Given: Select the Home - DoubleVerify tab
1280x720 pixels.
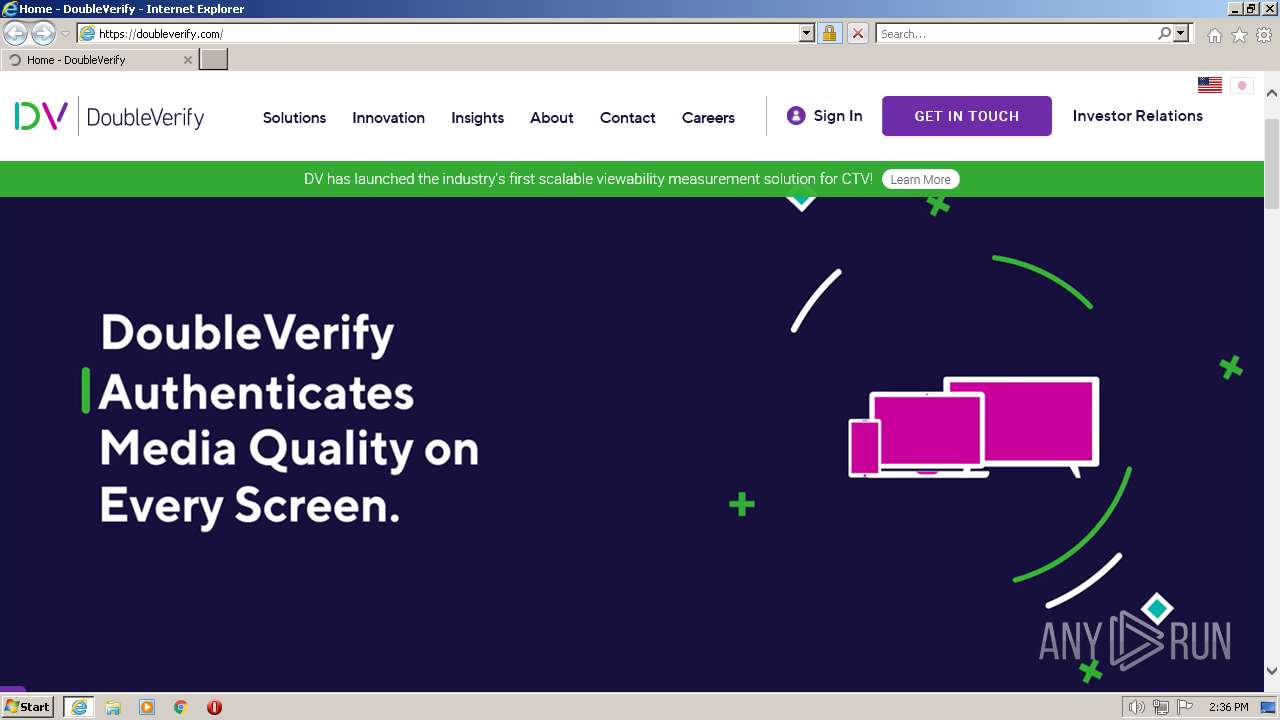Looking at the screenshot, I should [98, 60].
